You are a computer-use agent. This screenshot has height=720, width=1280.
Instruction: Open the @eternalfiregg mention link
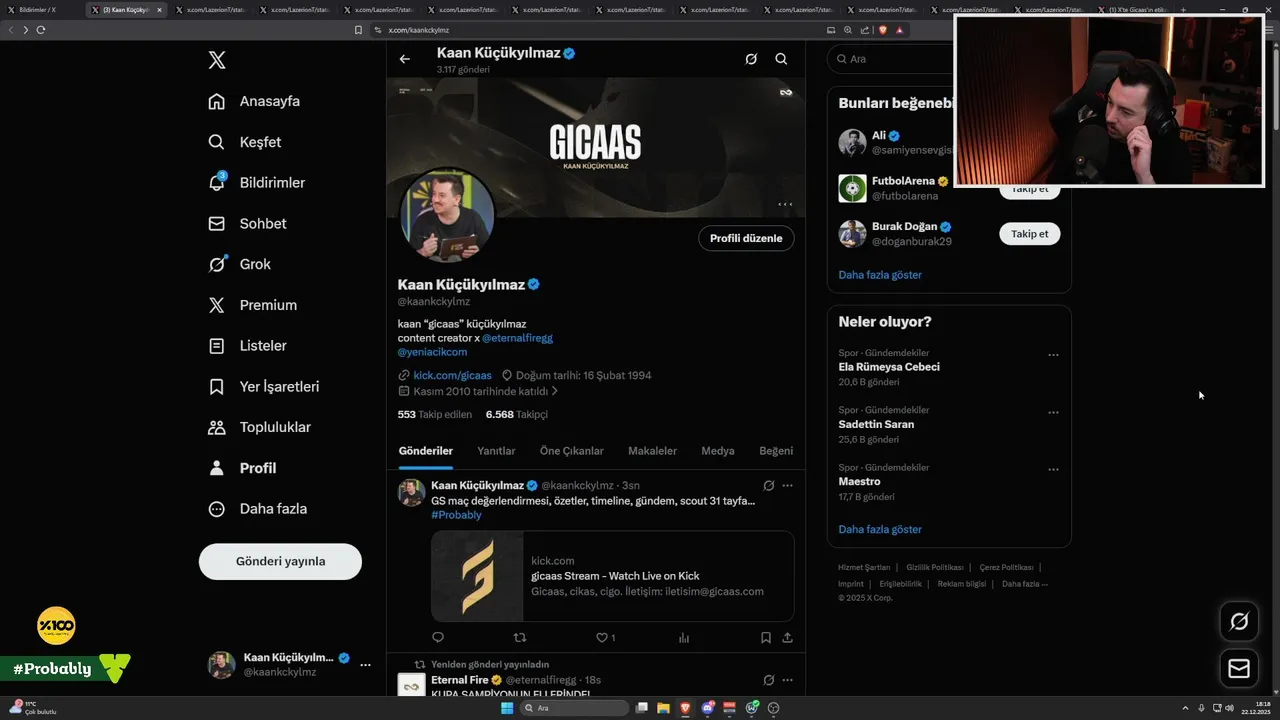[517, 338]
